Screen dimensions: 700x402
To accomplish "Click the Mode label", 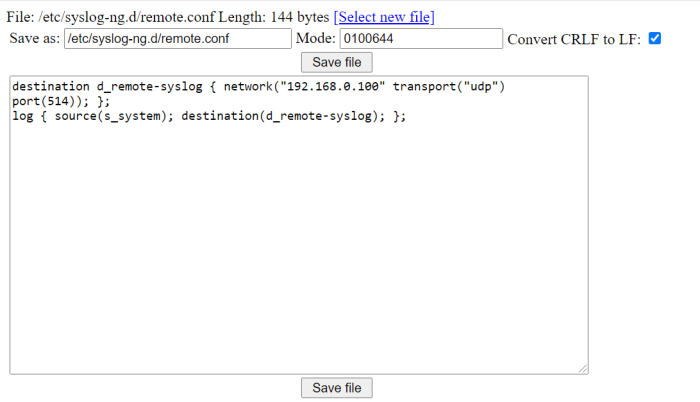I will click(316, 38).
